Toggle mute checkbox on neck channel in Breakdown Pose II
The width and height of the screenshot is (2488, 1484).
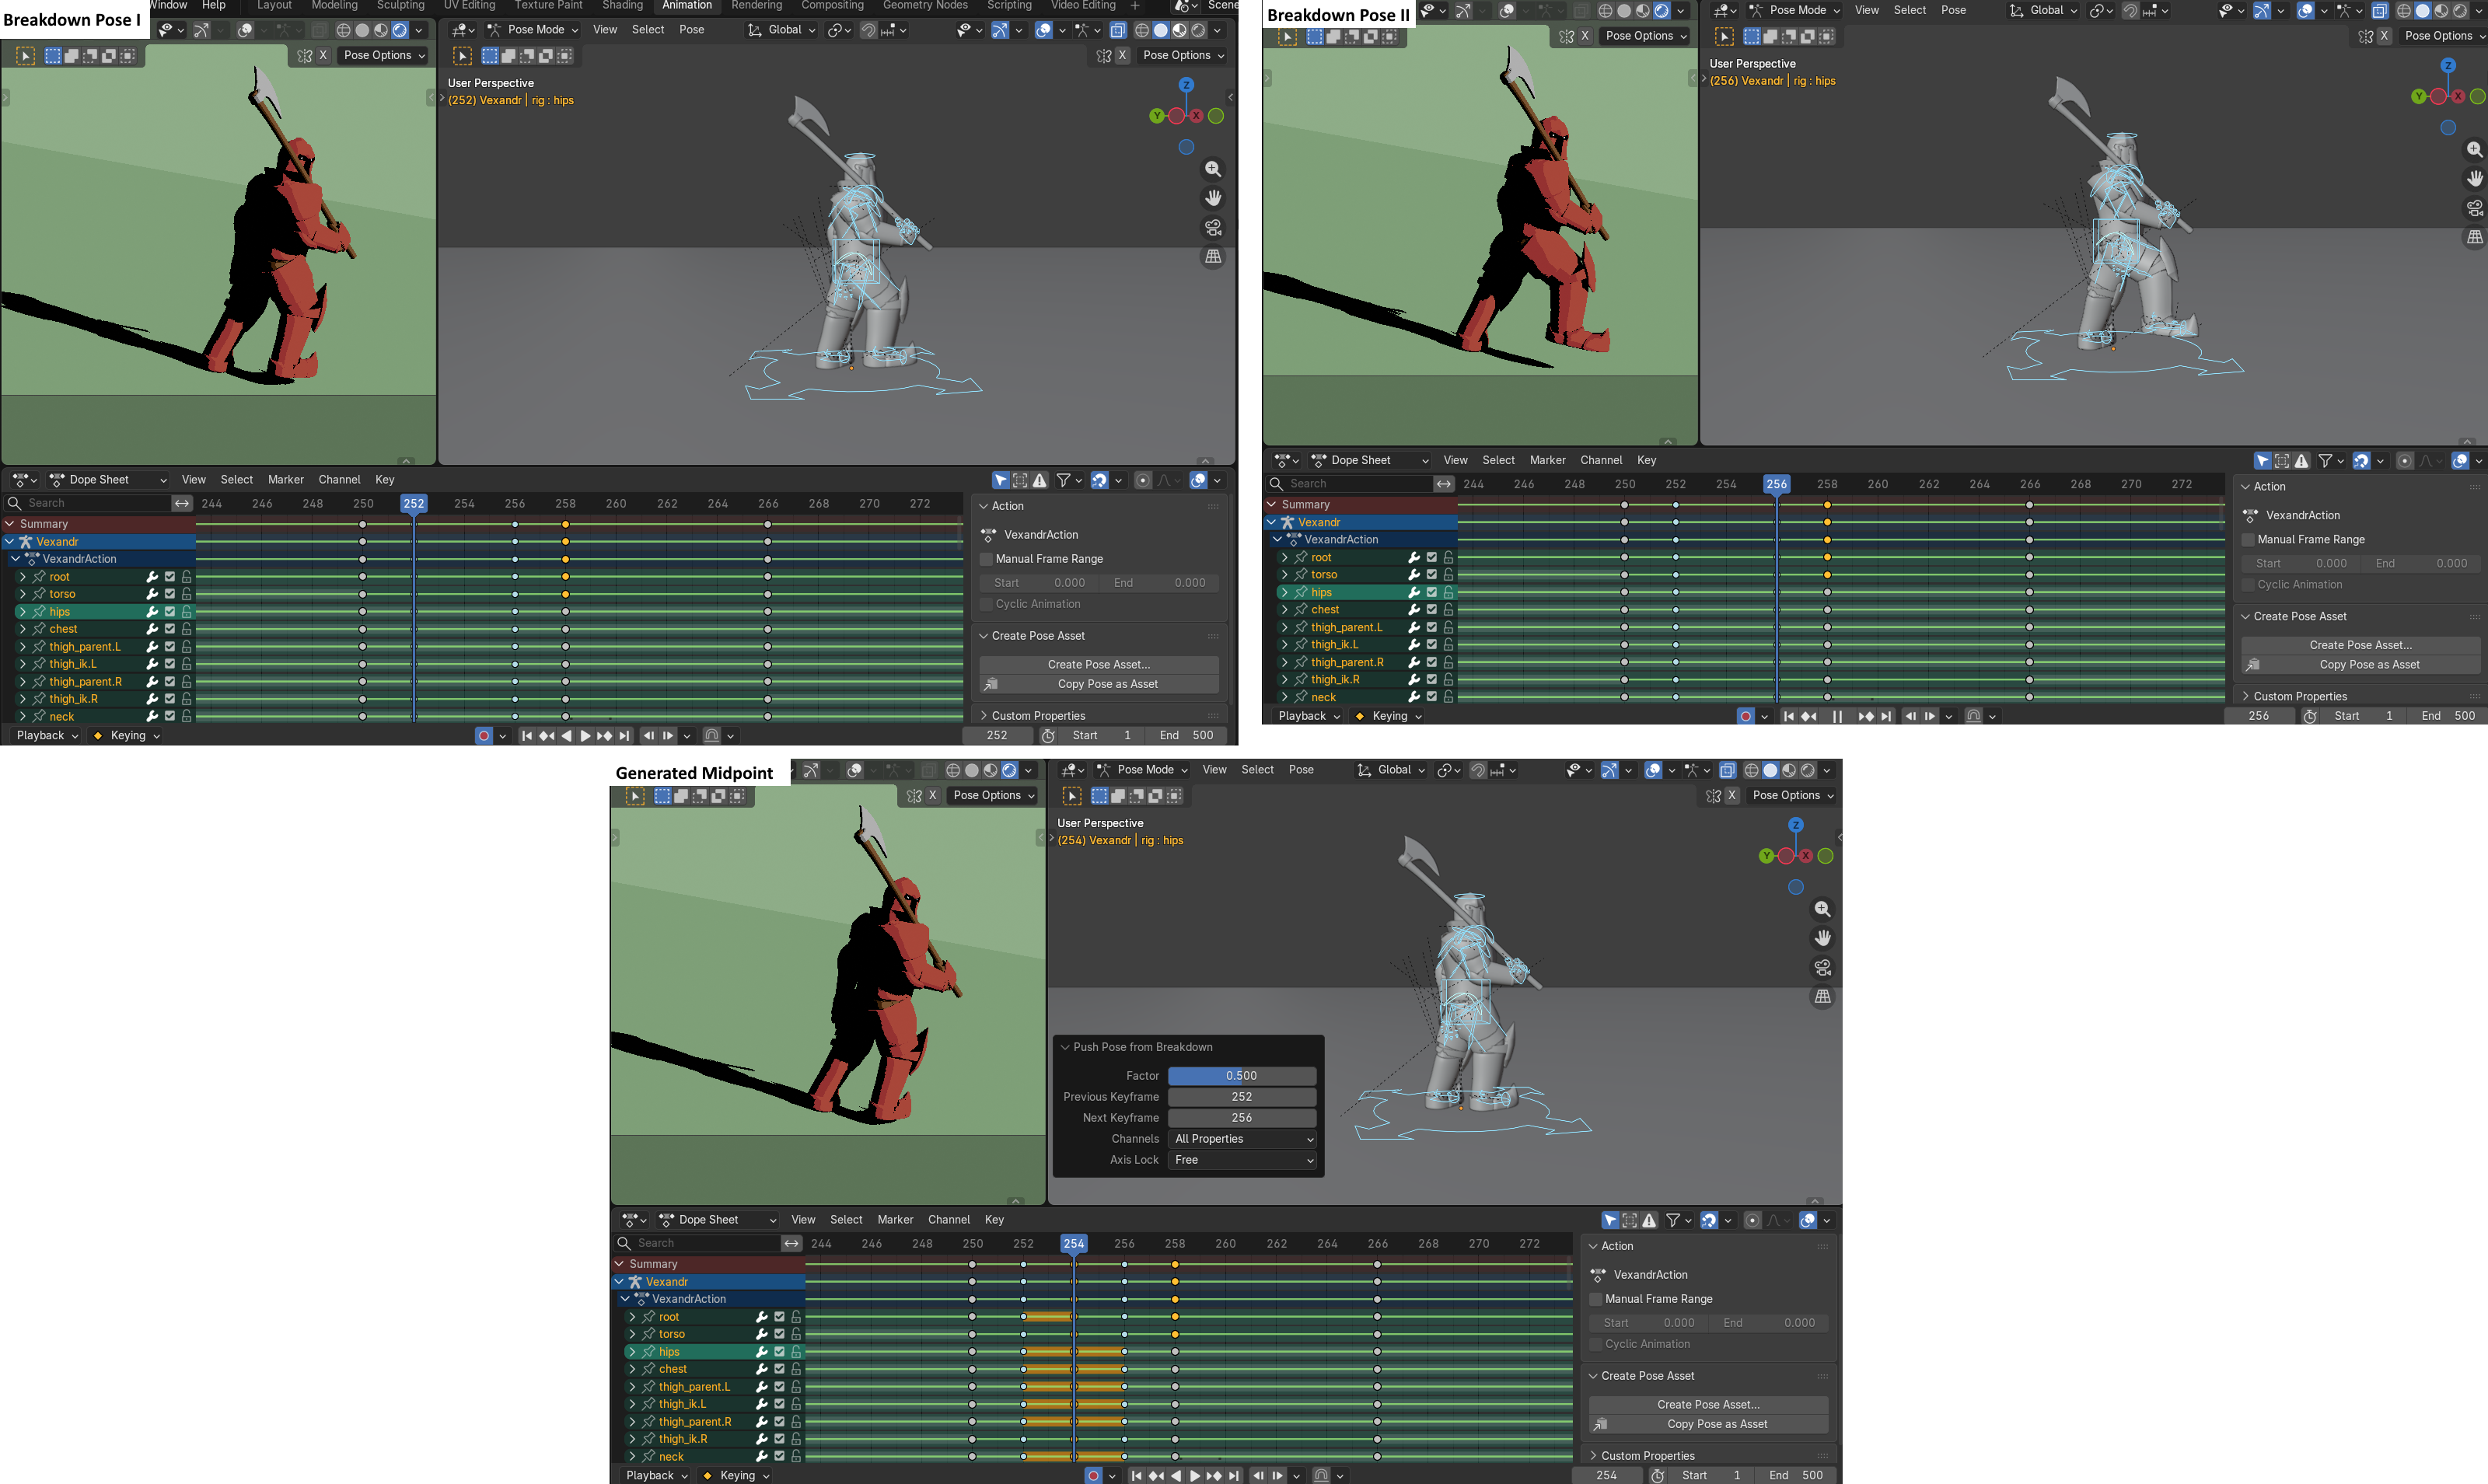(x=1431, y=697)
